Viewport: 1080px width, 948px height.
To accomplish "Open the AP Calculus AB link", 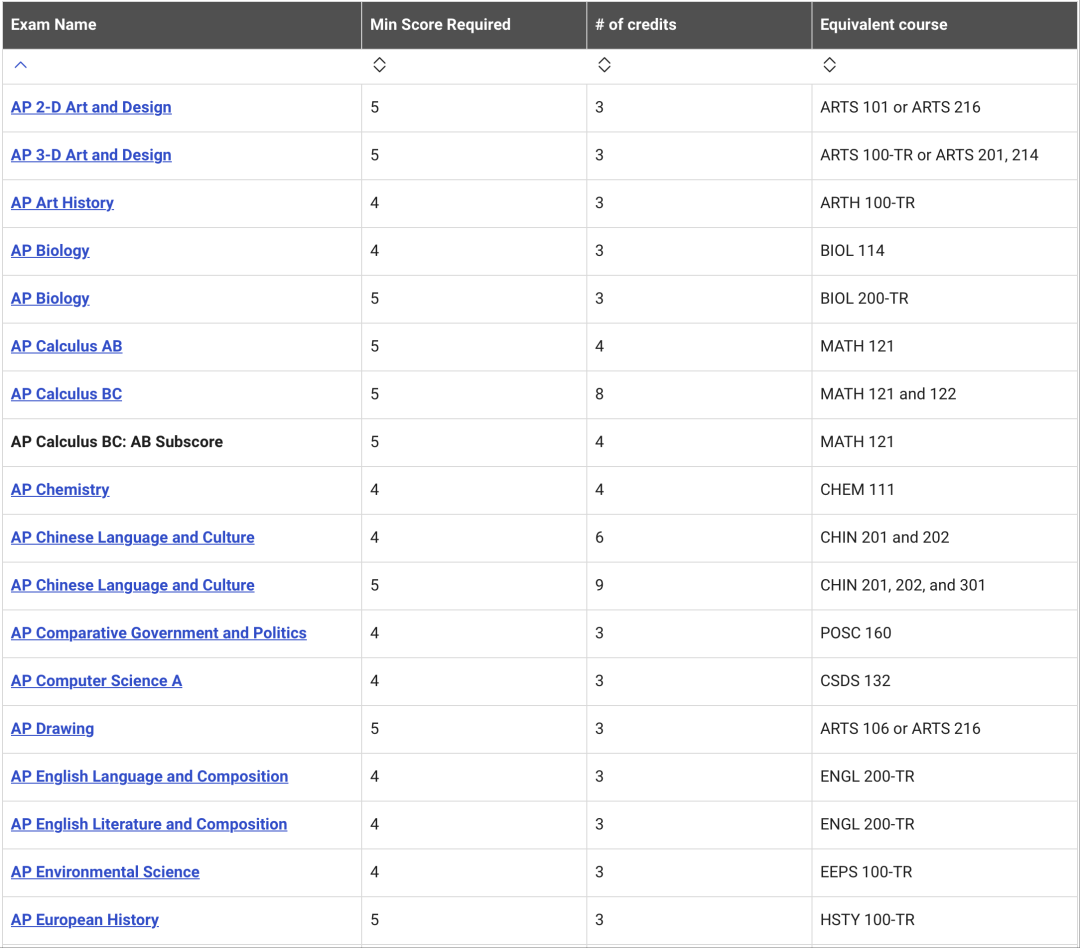I will point(66,346).
